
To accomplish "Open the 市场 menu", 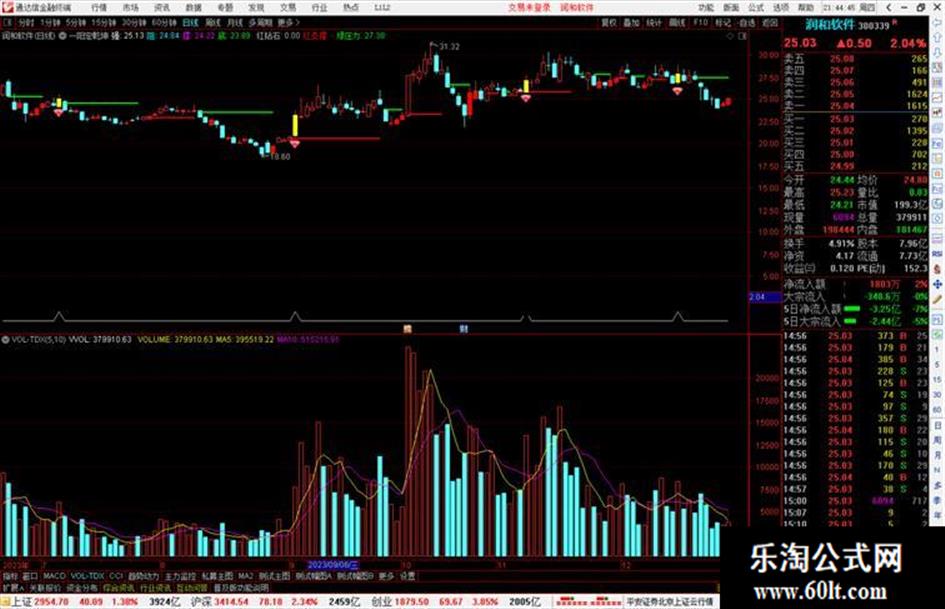I will coord(130,8).
